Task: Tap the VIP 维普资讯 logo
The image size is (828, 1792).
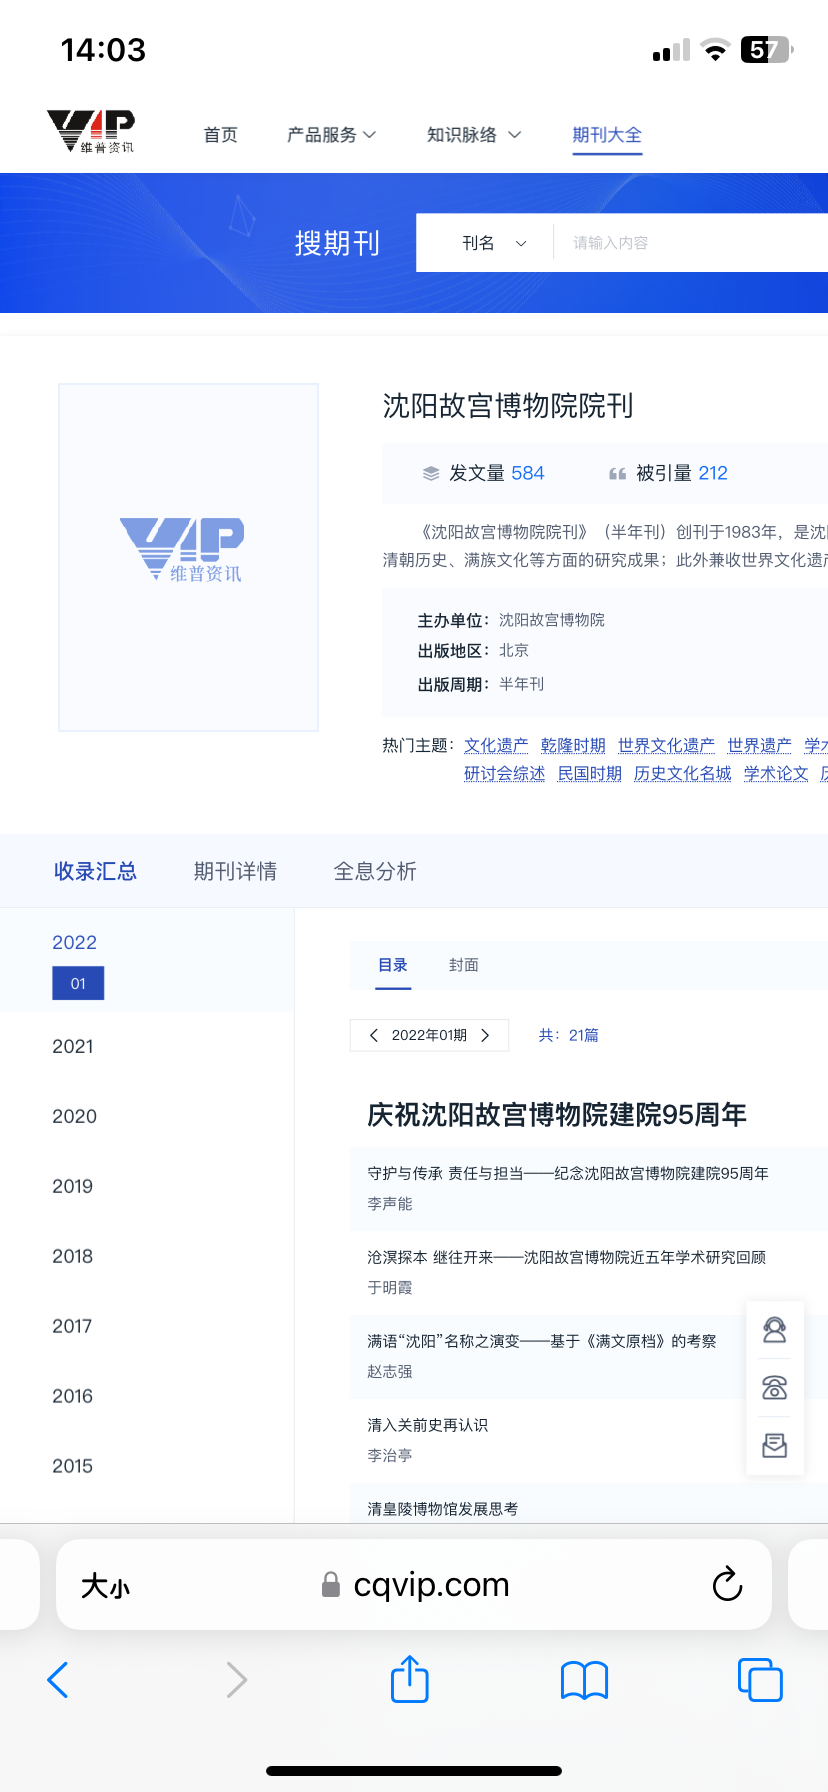Action: click(91, 131)
